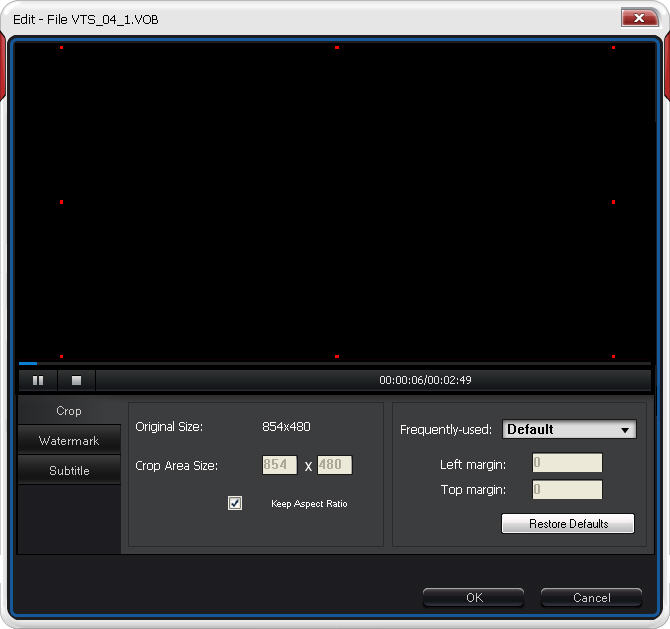Viewport: 670px width, 629px height.
Task: Pause the video preview playback
Action: (x=38, y=380)
